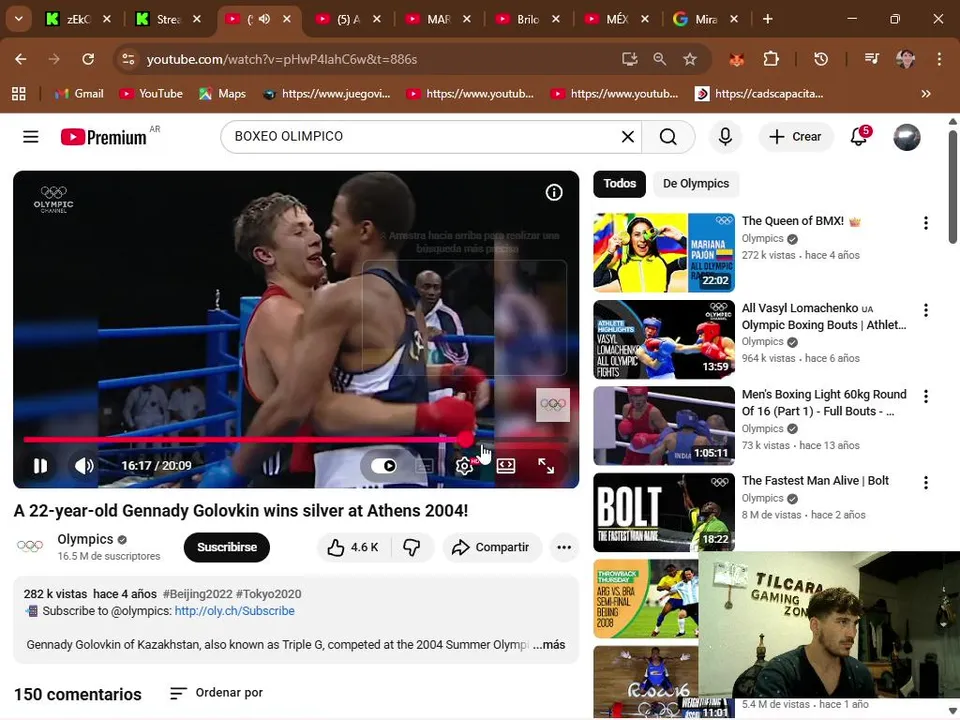
Task: Open options for All Vasyl Lomachenko video
Action: tap(926, 310)
